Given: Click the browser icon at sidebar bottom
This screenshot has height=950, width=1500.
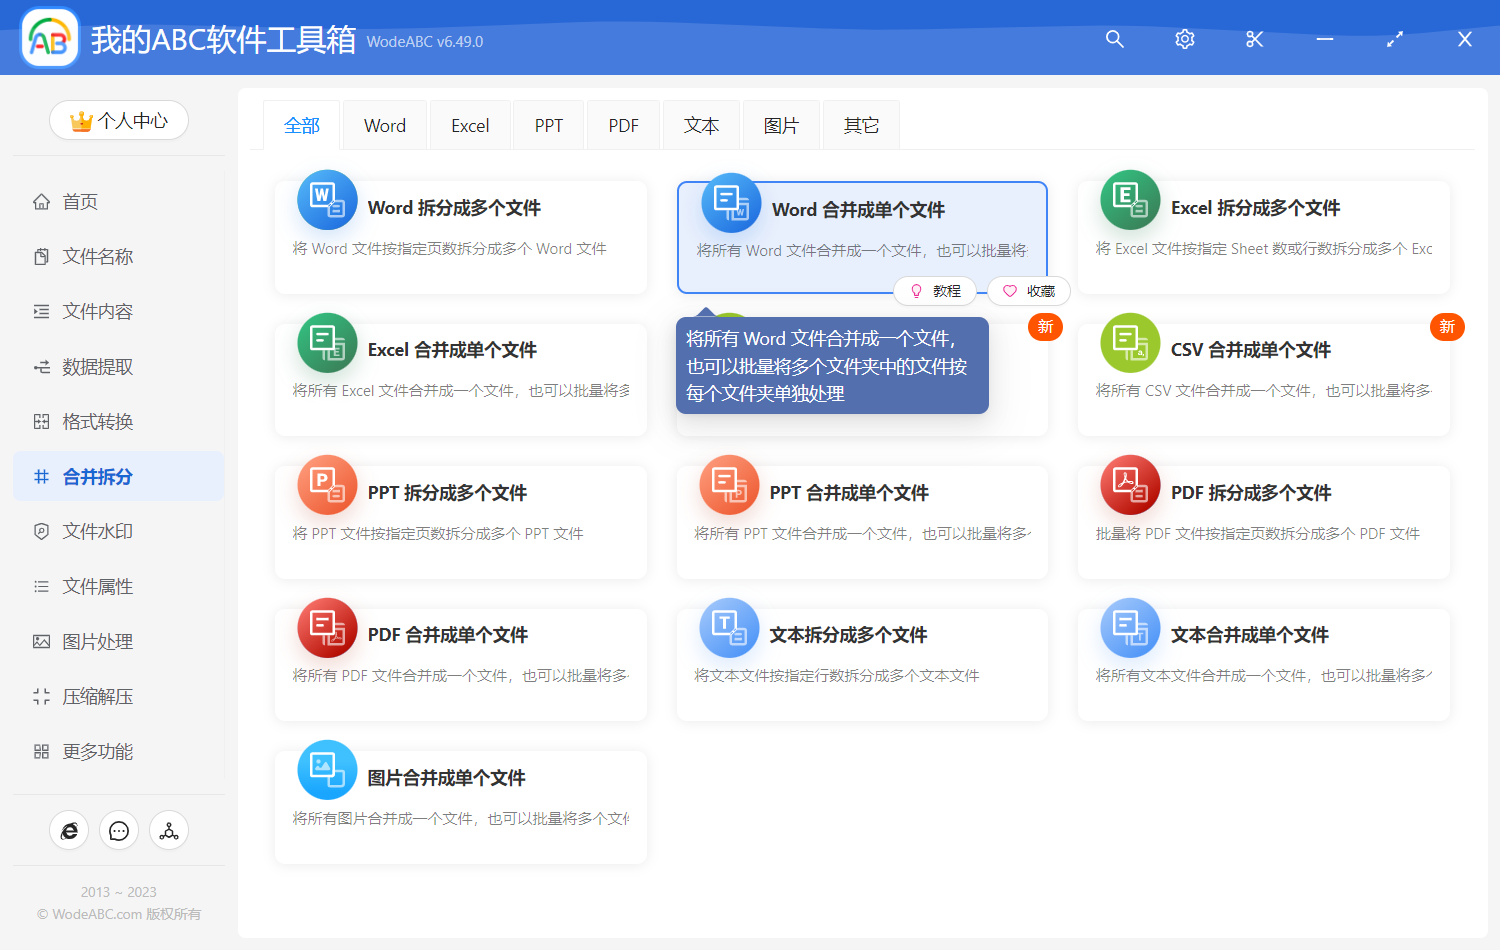Looking at the screenshot, I should [x=69, y=831].
